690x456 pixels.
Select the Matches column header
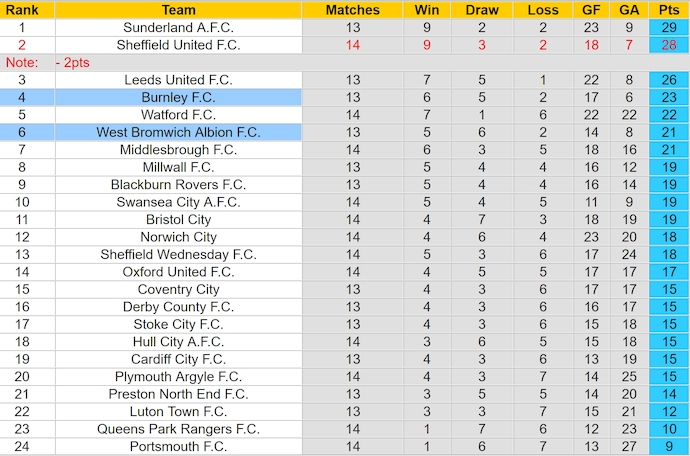click(353, 10)
